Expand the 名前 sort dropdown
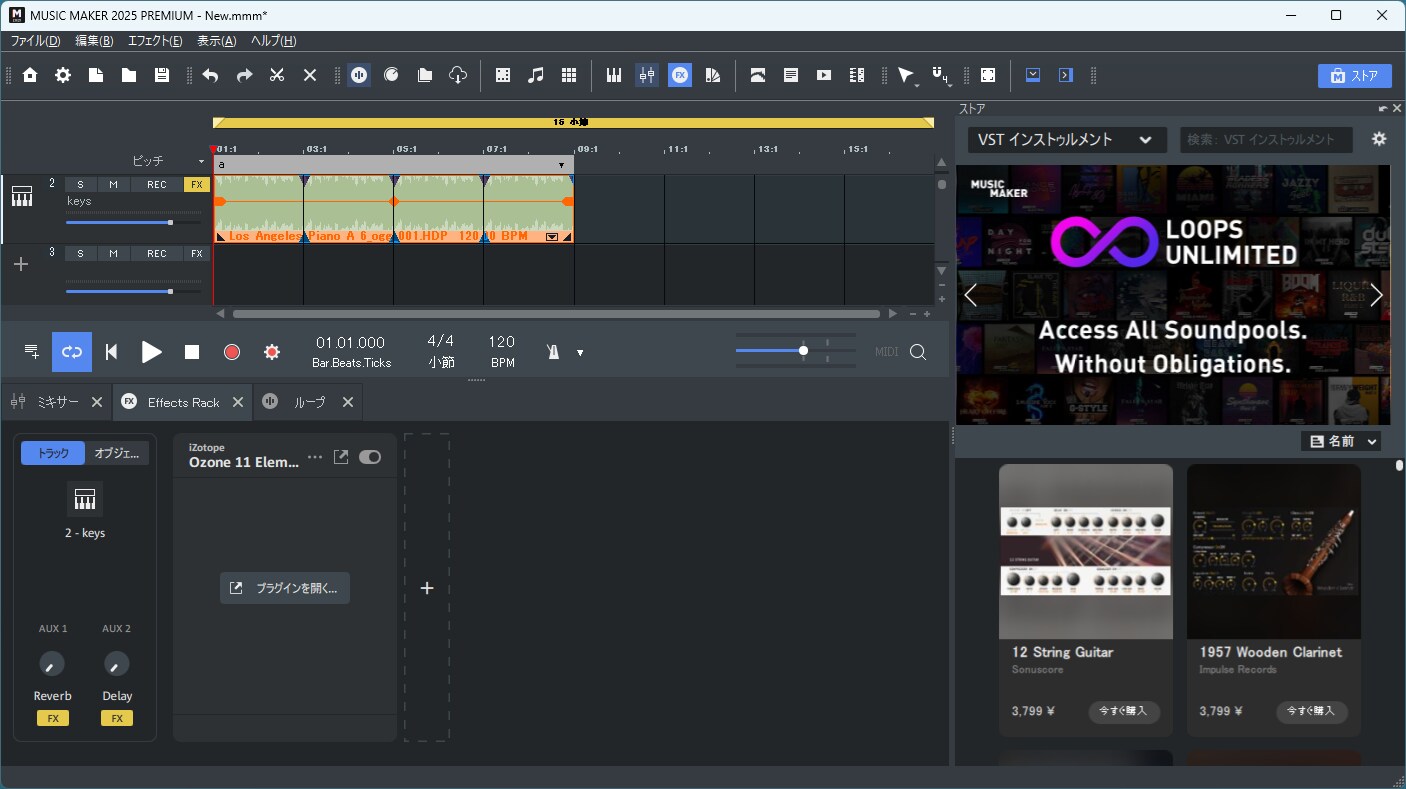The image size is (1406, 789). pyautogui.click(x=1340, y=441)
